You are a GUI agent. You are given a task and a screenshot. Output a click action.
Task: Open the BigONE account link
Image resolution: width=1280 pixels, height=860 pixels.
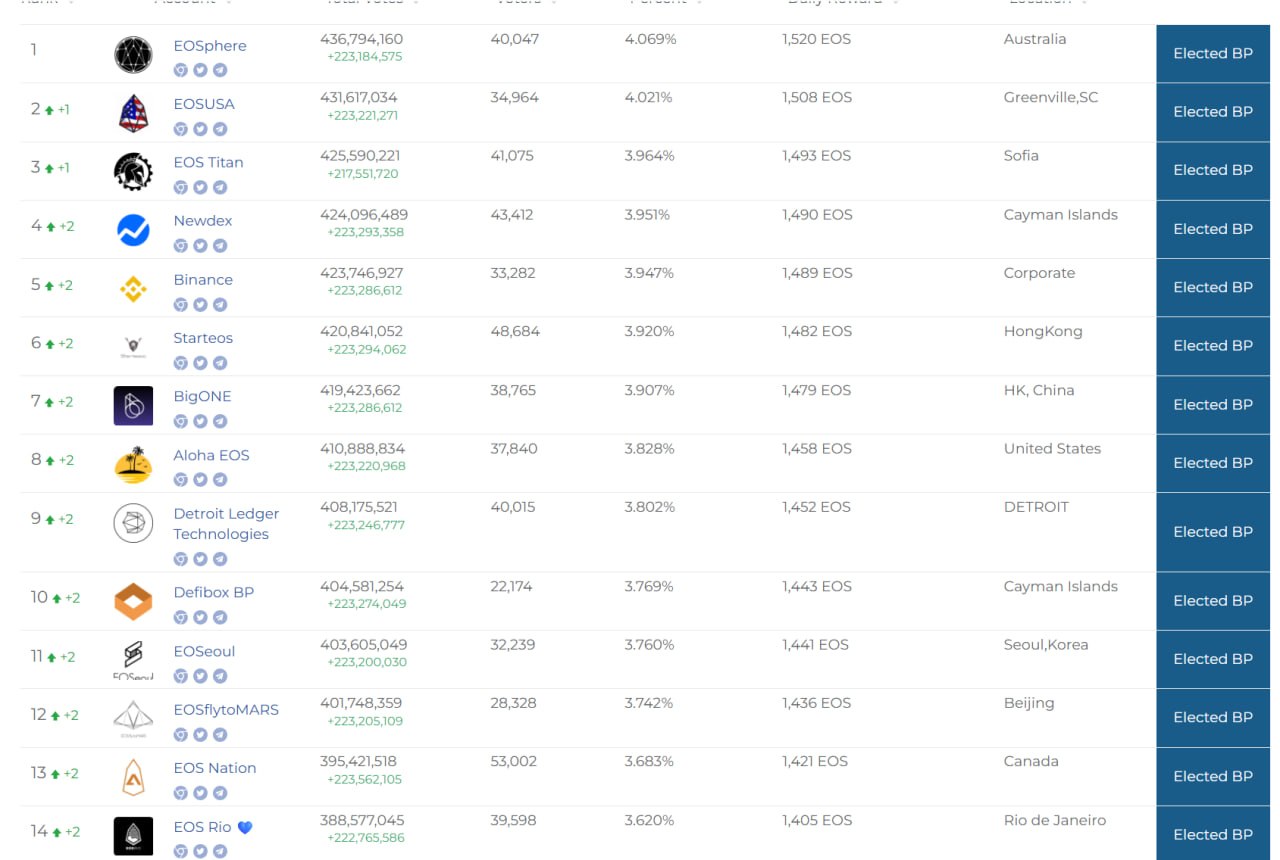click(x=202, y=396)
